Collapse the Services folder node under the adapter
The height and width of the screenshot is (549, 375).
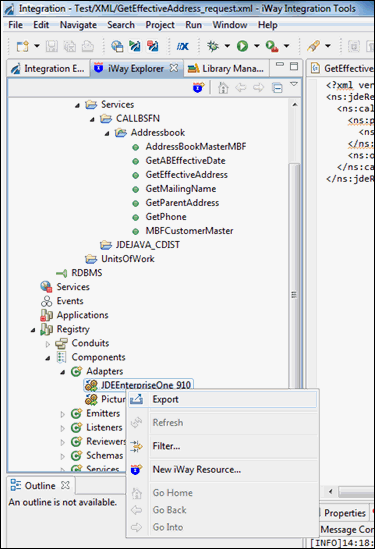tap(77, 105)
